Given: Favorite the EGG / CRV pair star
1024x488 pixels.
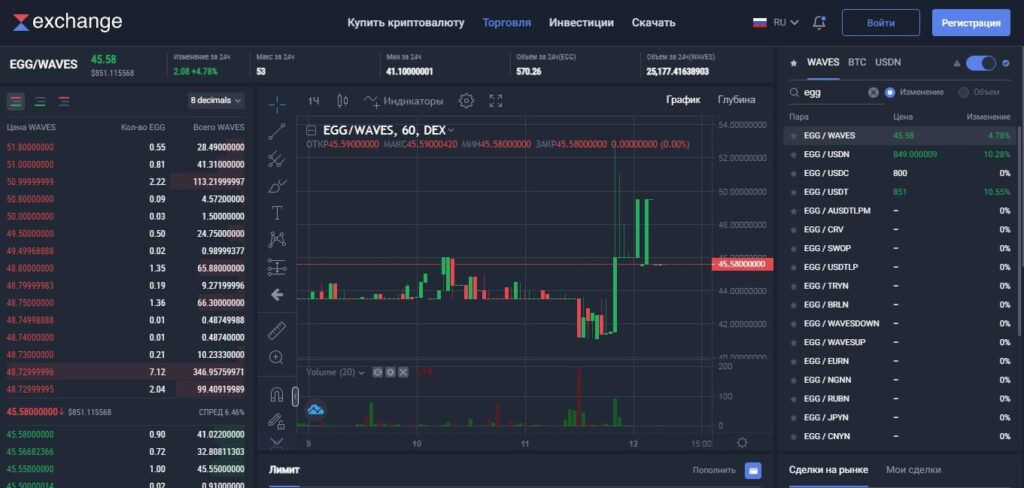Looking at the screenshot, I should point(793,230).
